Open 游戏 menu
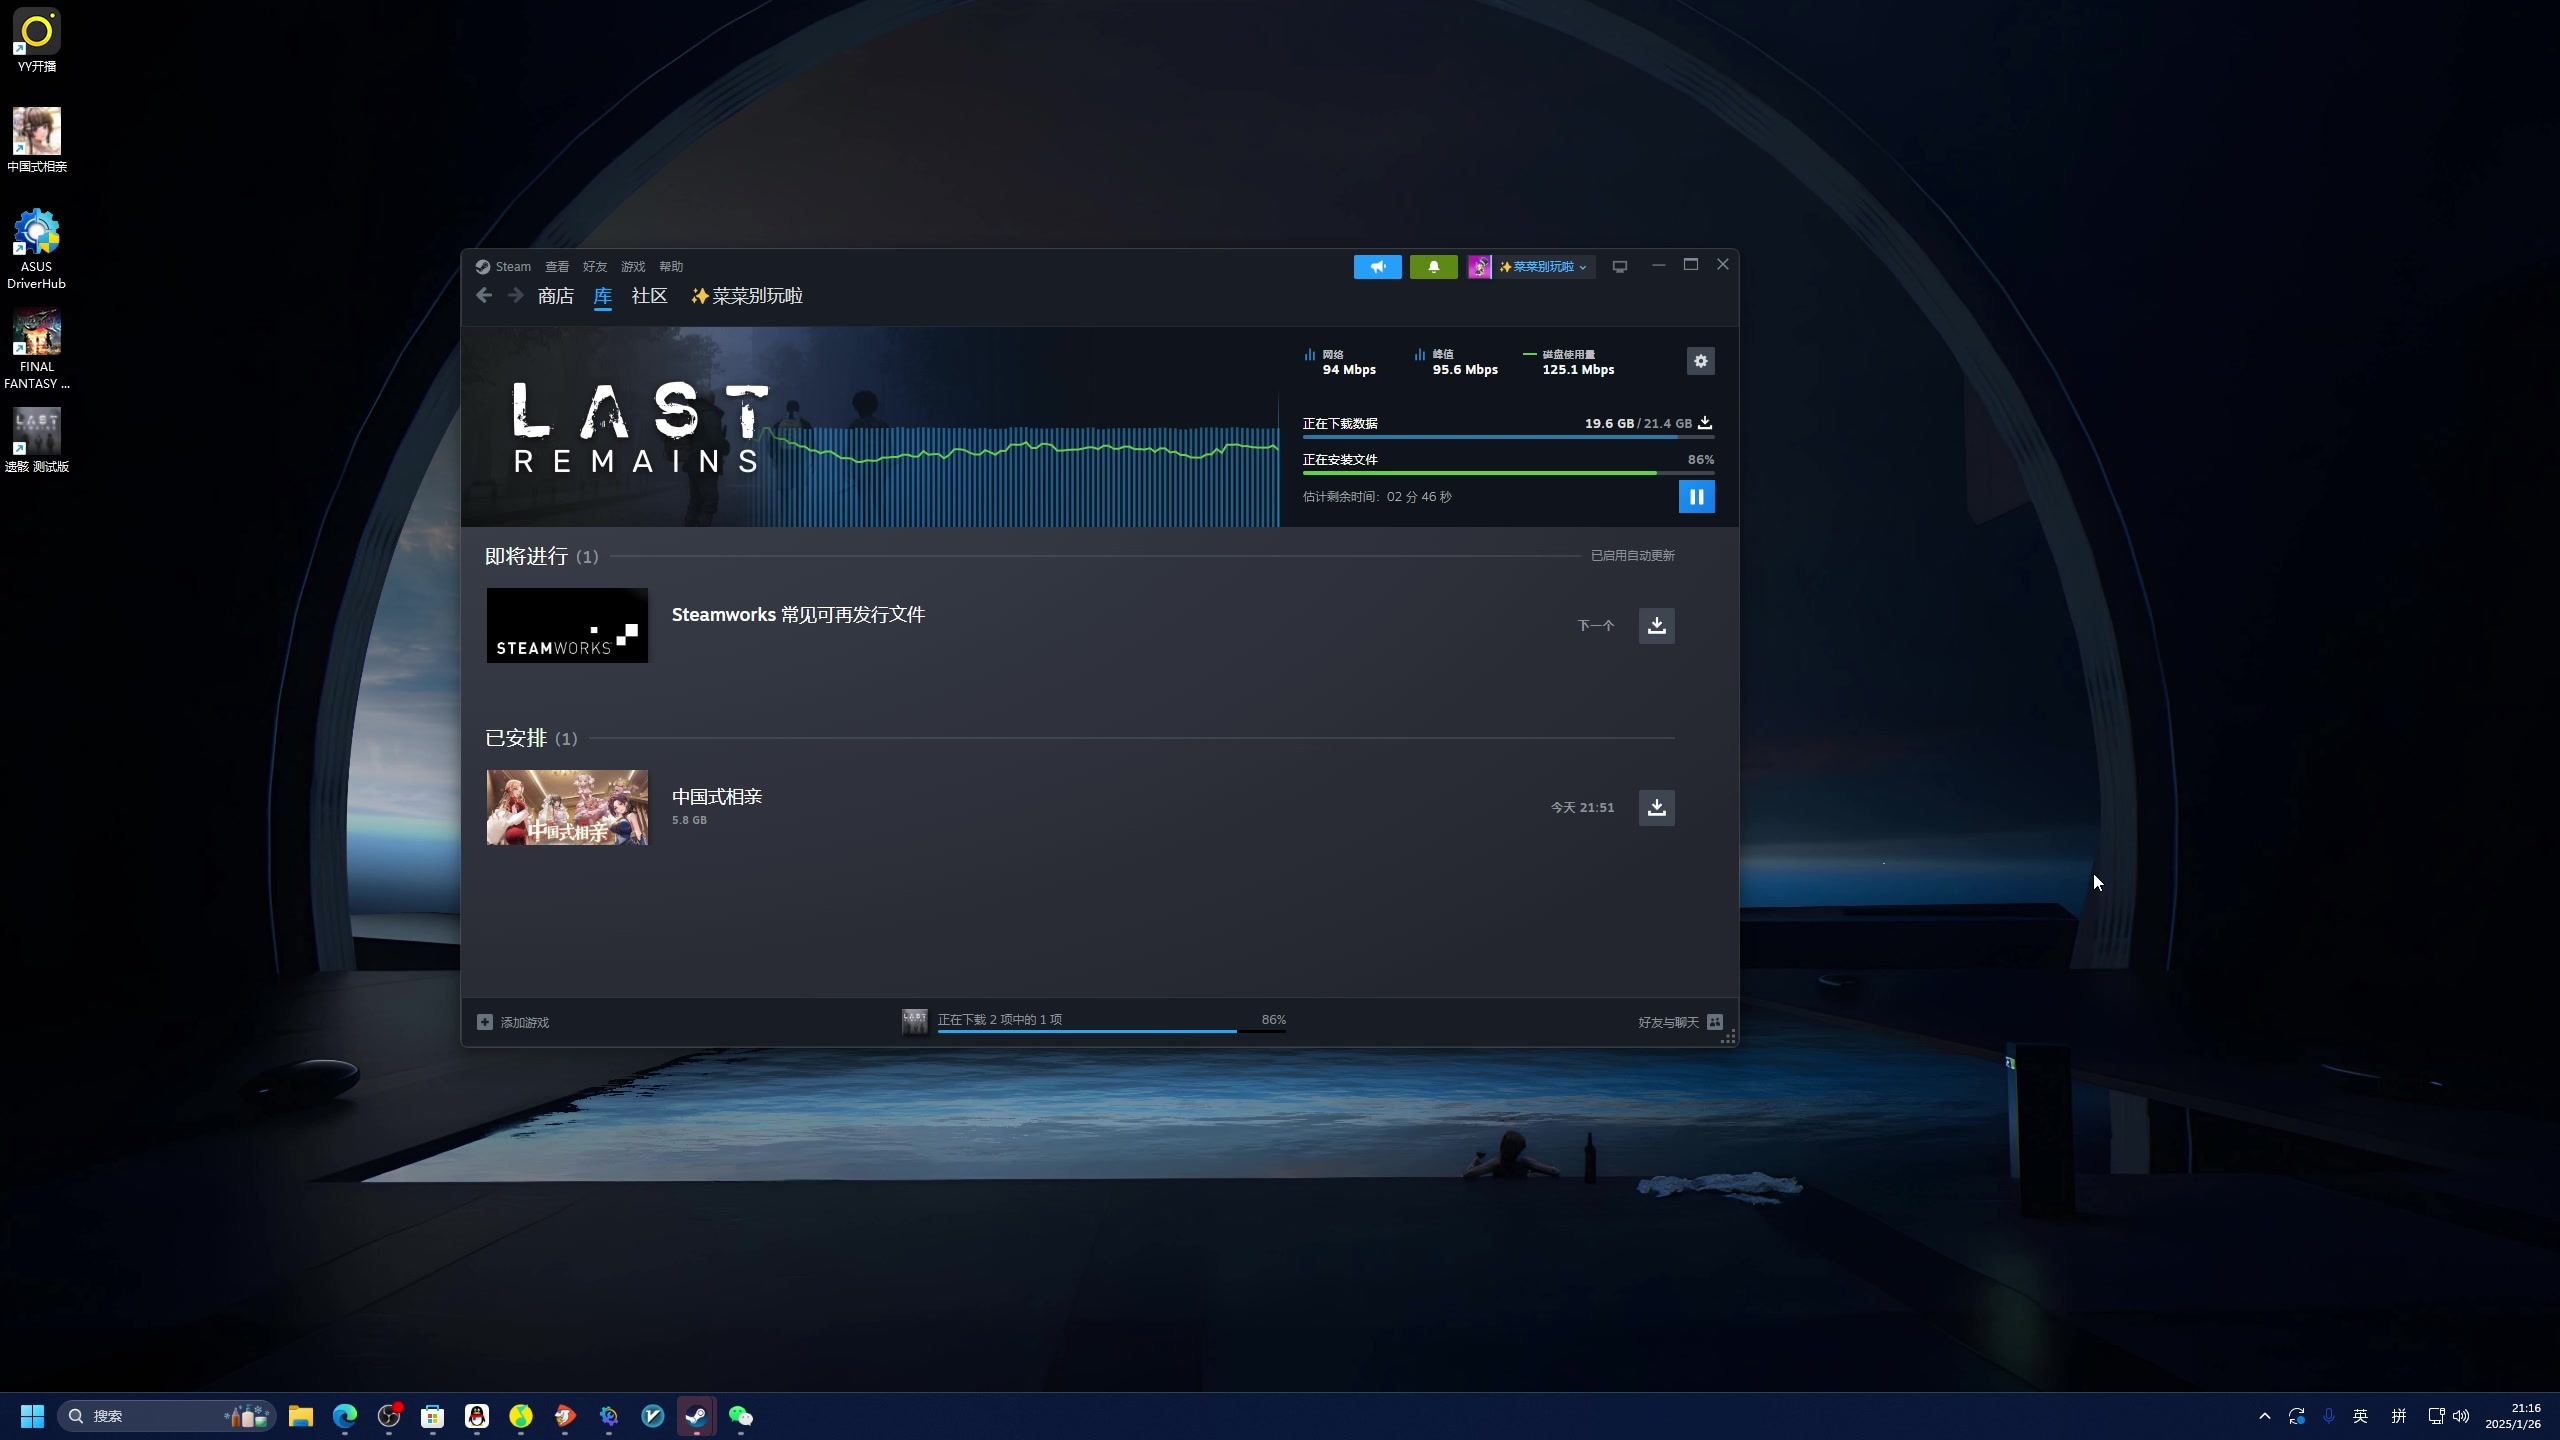 [x=633, y=267]
